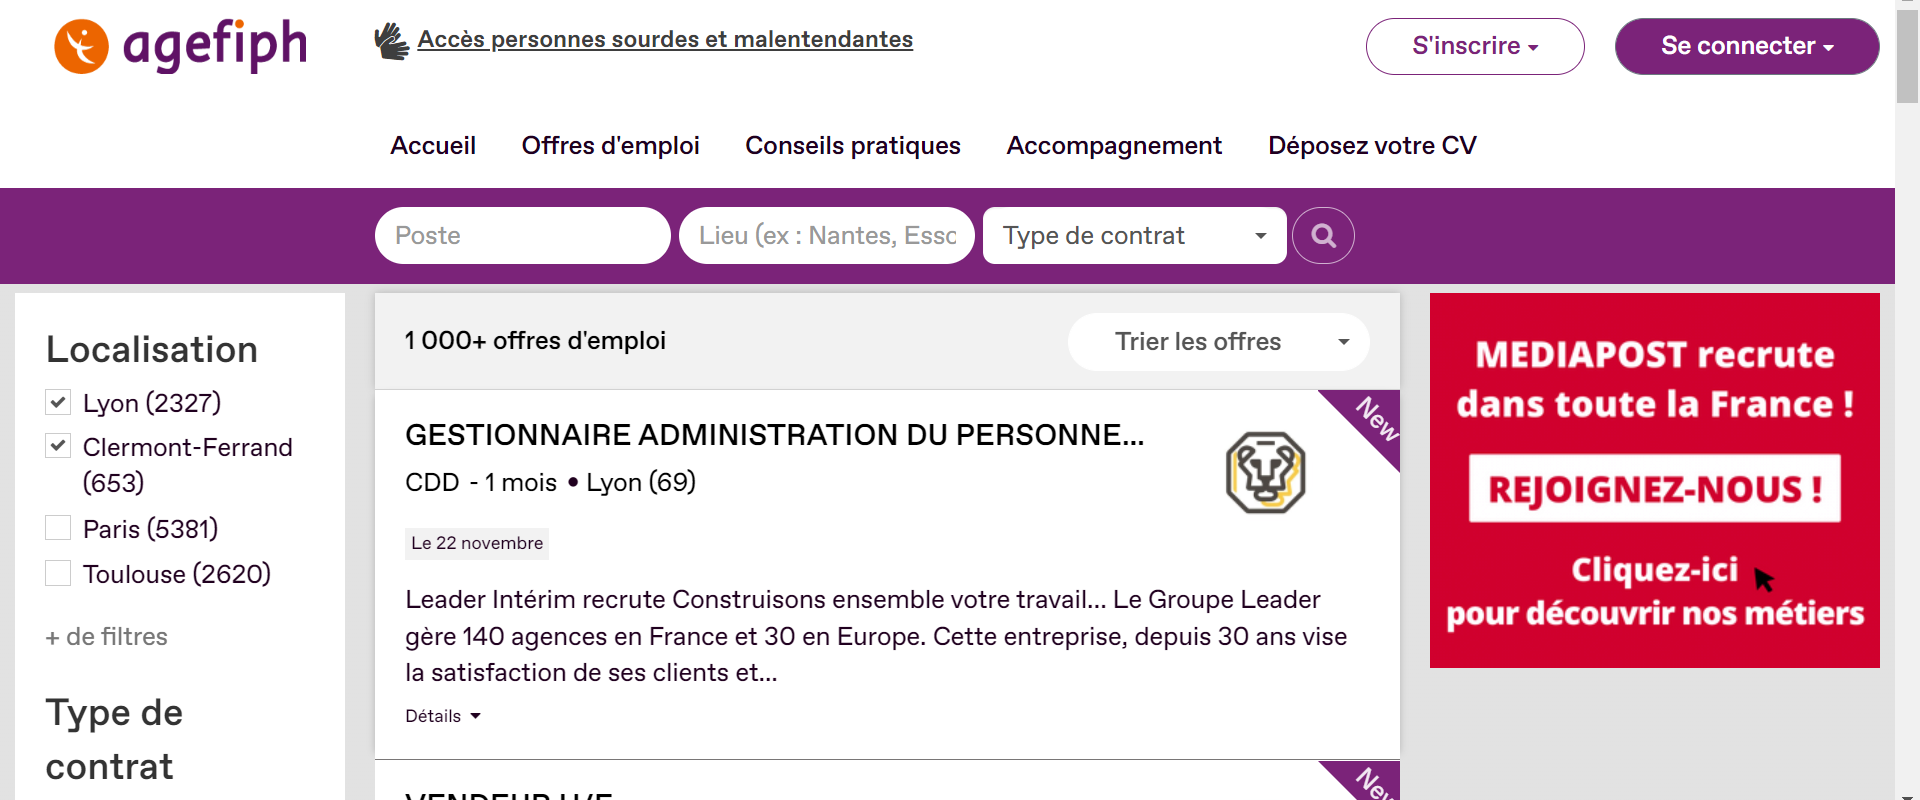Check the Toulouse location filter
This screenshot has width=1920, height=800.
point(58,573)
